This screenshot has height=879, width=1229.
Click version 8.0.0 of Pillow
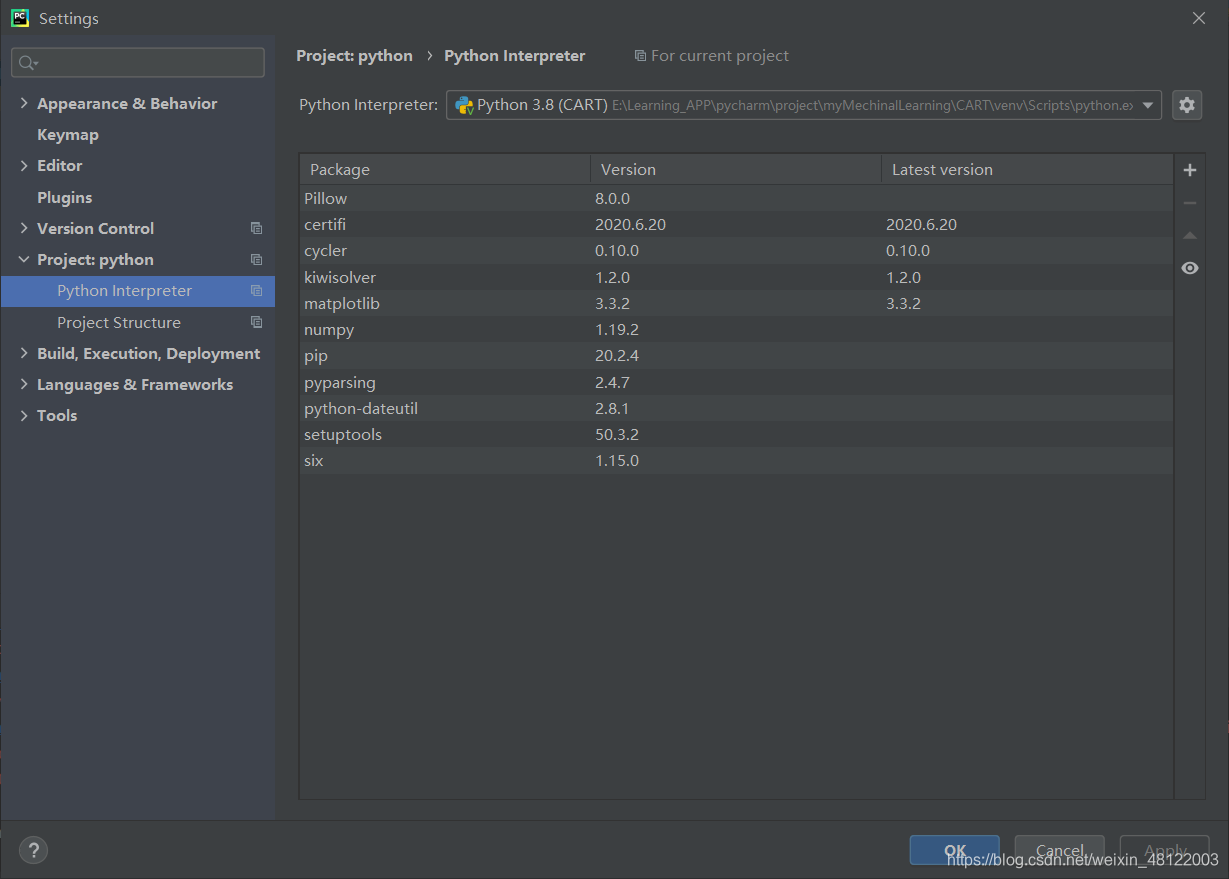612,199
